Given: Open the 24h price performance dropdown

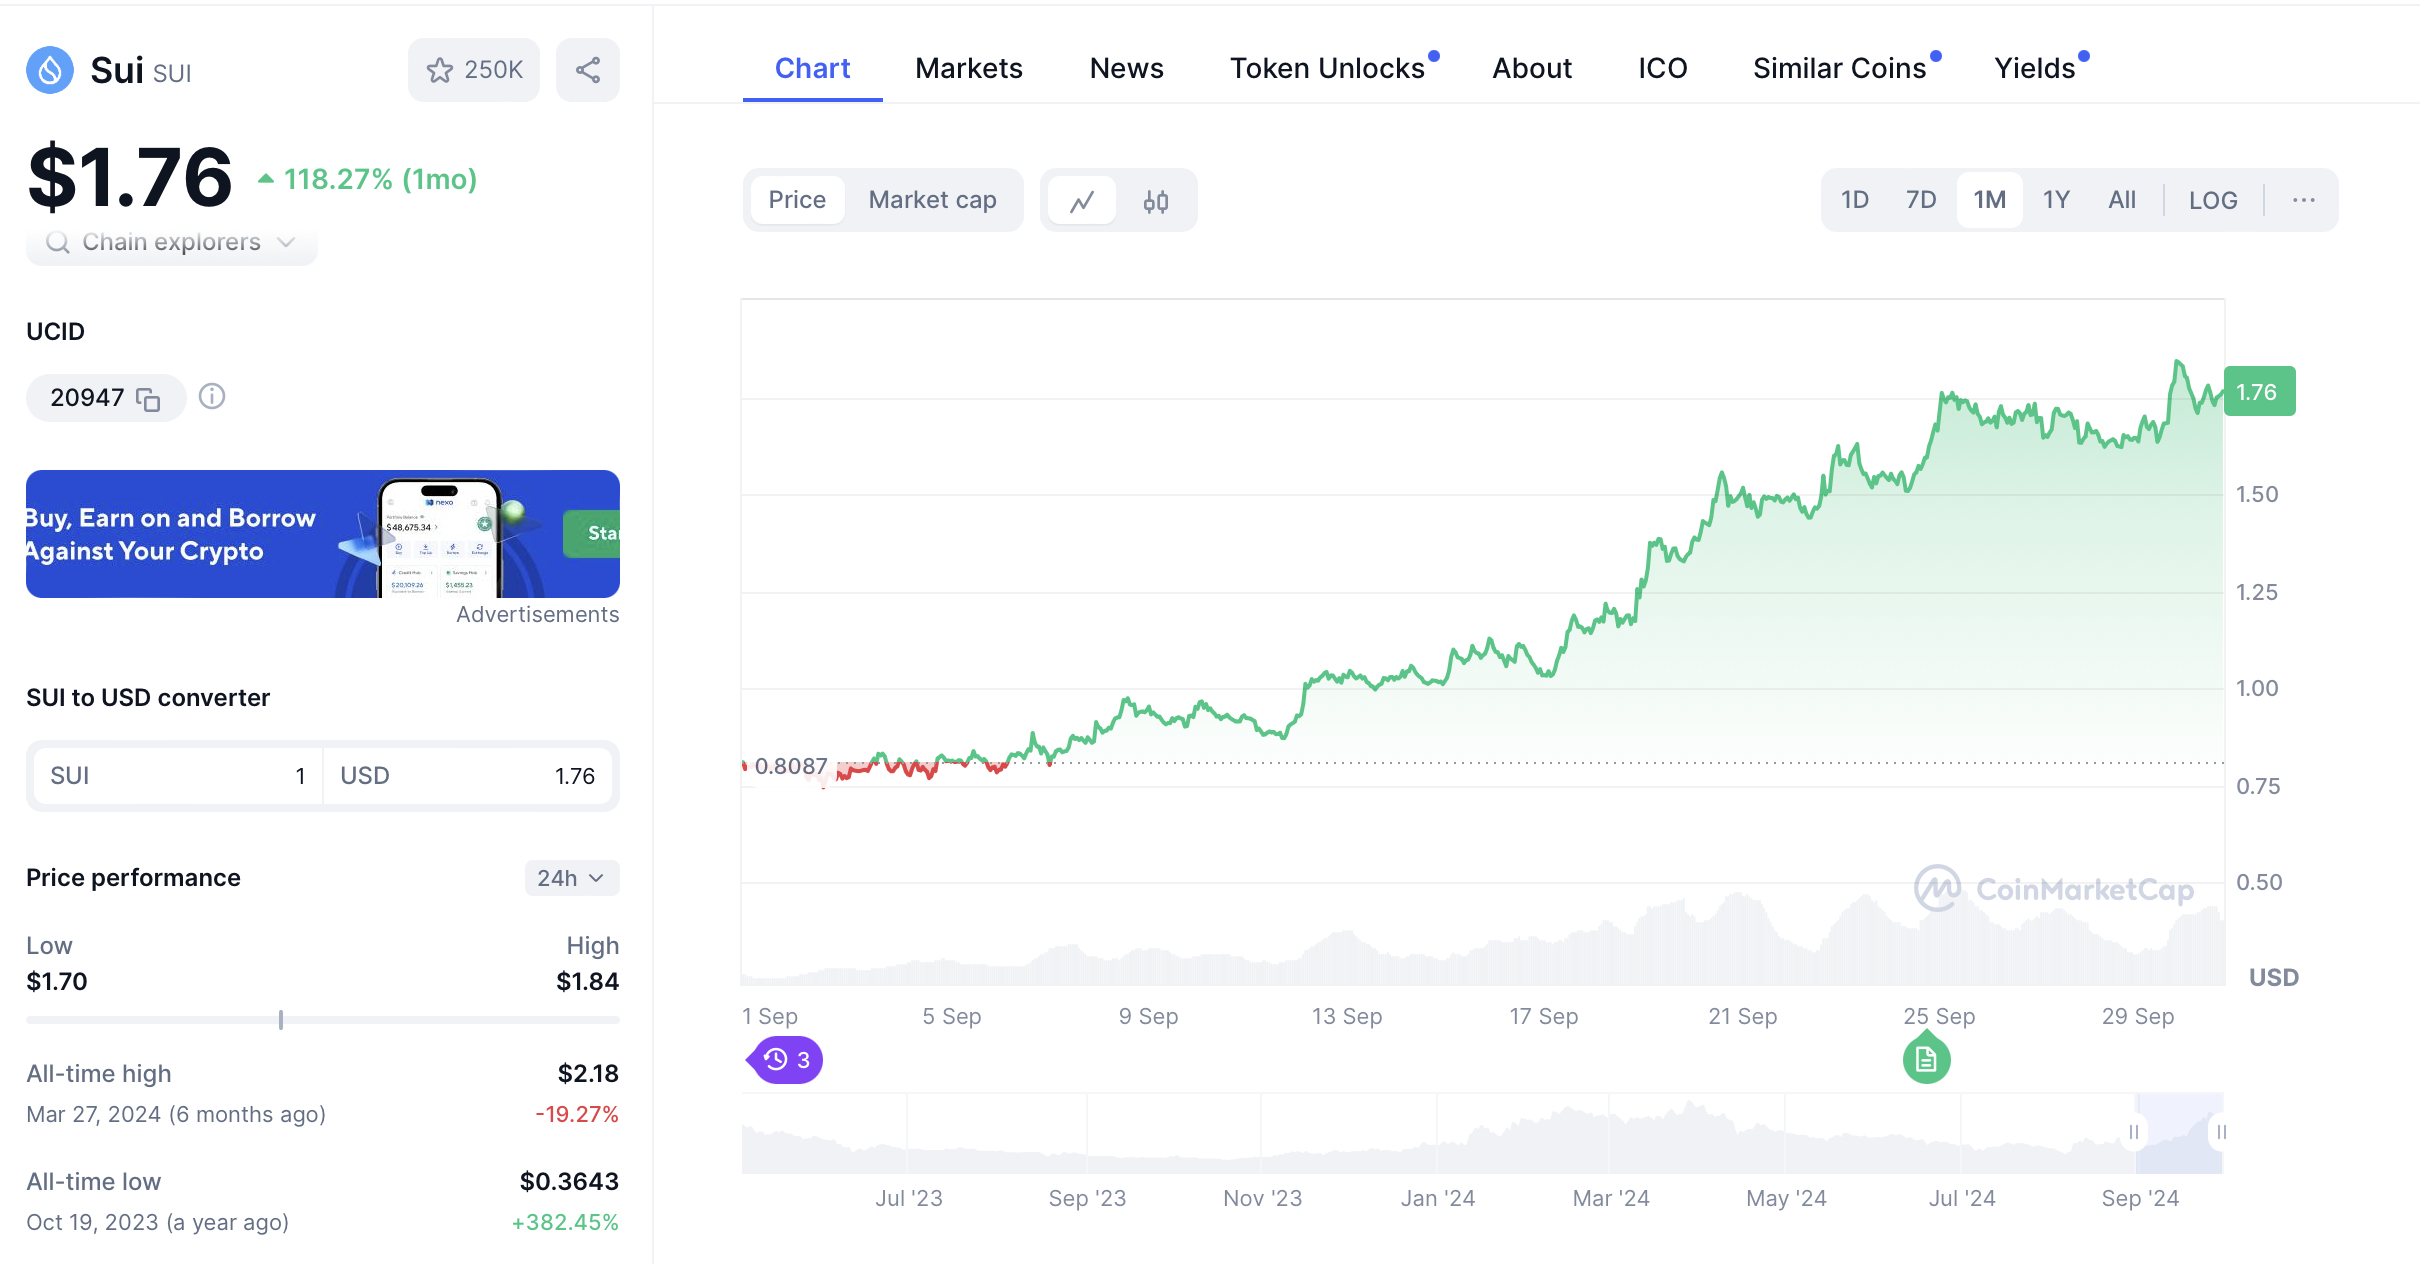Looking at the screenshot, I should coord(571,878).
